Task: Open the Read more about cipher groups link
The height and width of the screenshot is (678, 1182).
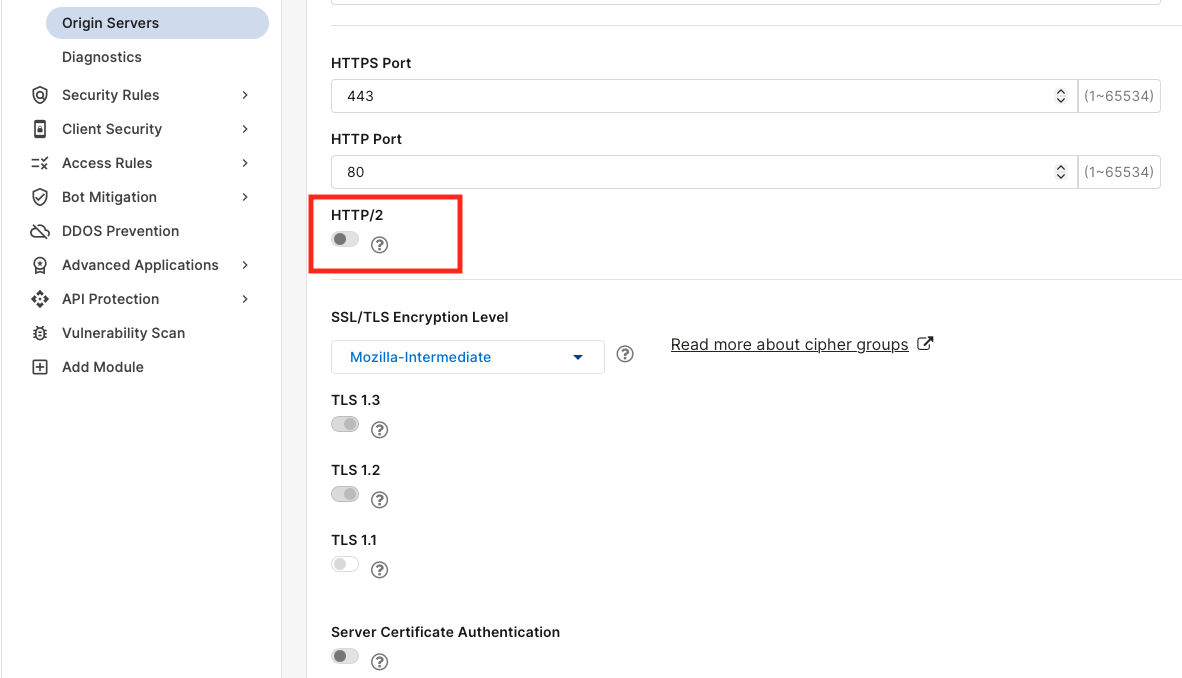Action: pyautogui.click(x=789, y=345)
